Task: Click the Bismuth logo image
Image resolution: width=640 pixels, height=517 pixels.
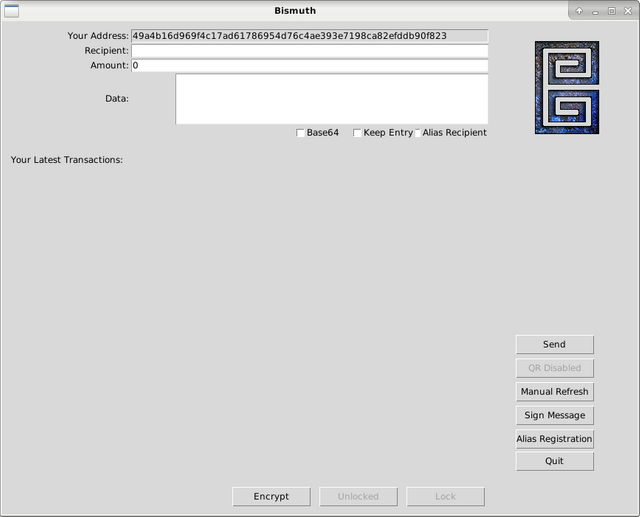Action: (567, 87)
